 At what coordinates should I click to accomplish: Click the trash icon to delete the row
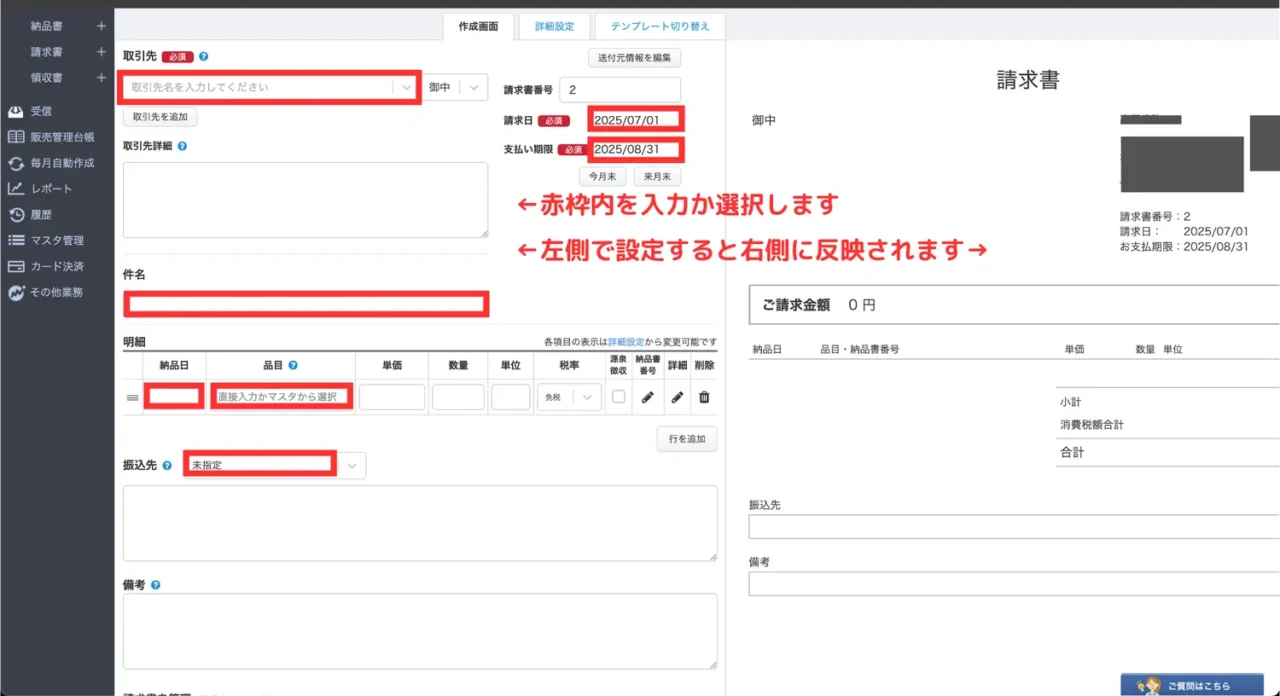coord(704,397)
